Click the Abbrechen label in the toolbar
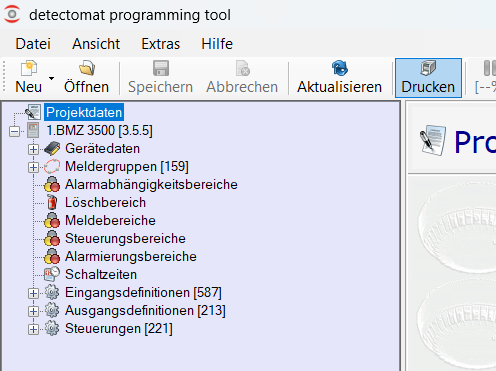This screenshot has height=371, width=496. (242, 87)
